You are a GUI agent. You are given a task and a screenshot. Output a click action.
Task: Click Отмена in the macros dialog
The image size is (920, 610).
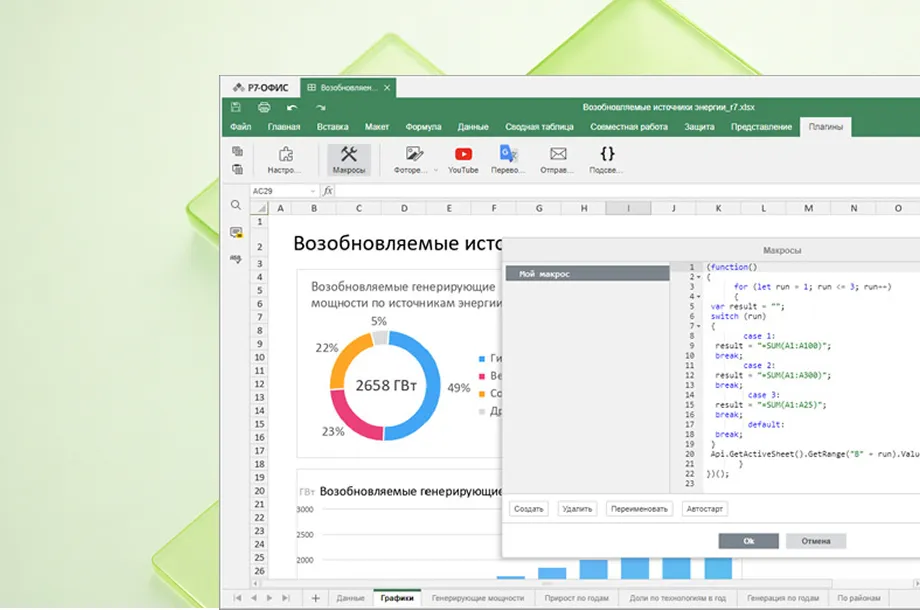[x=816, y=541]
